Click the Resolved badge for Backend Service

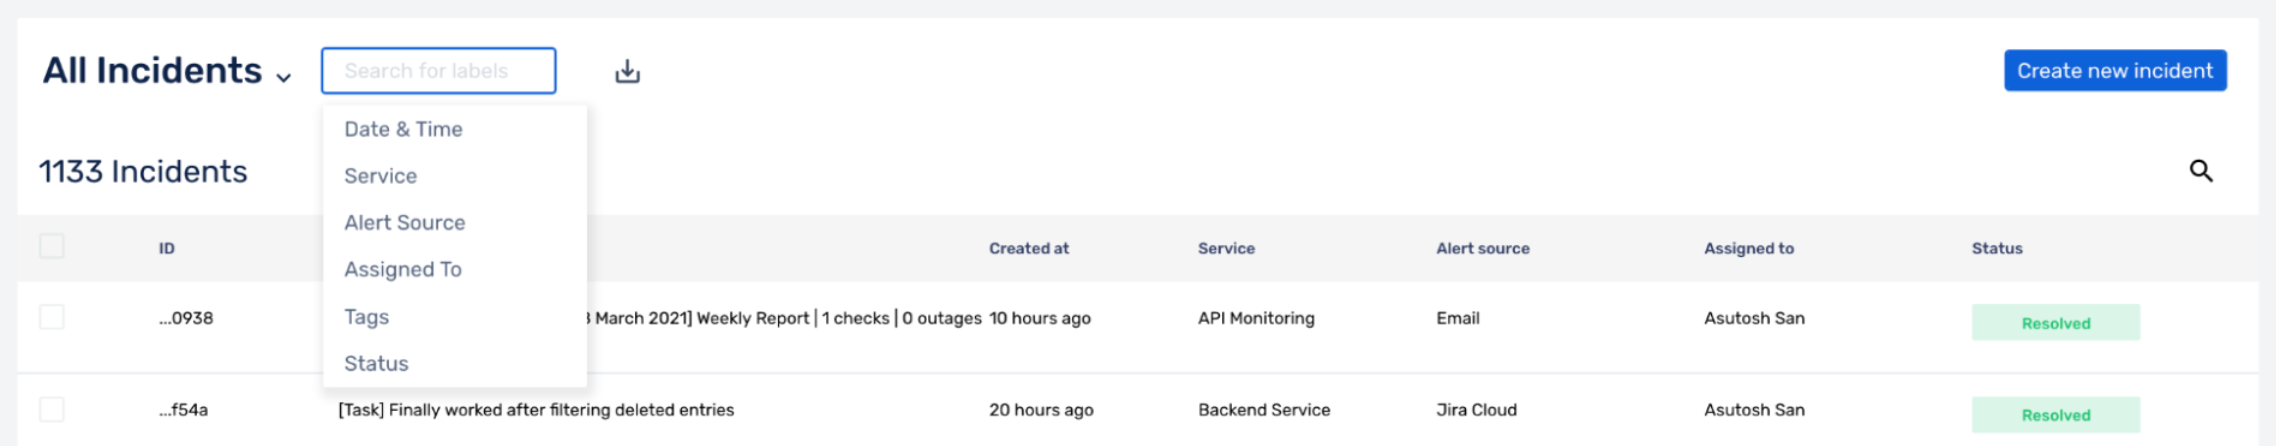pyautogui.click(x=2056, y=415)
